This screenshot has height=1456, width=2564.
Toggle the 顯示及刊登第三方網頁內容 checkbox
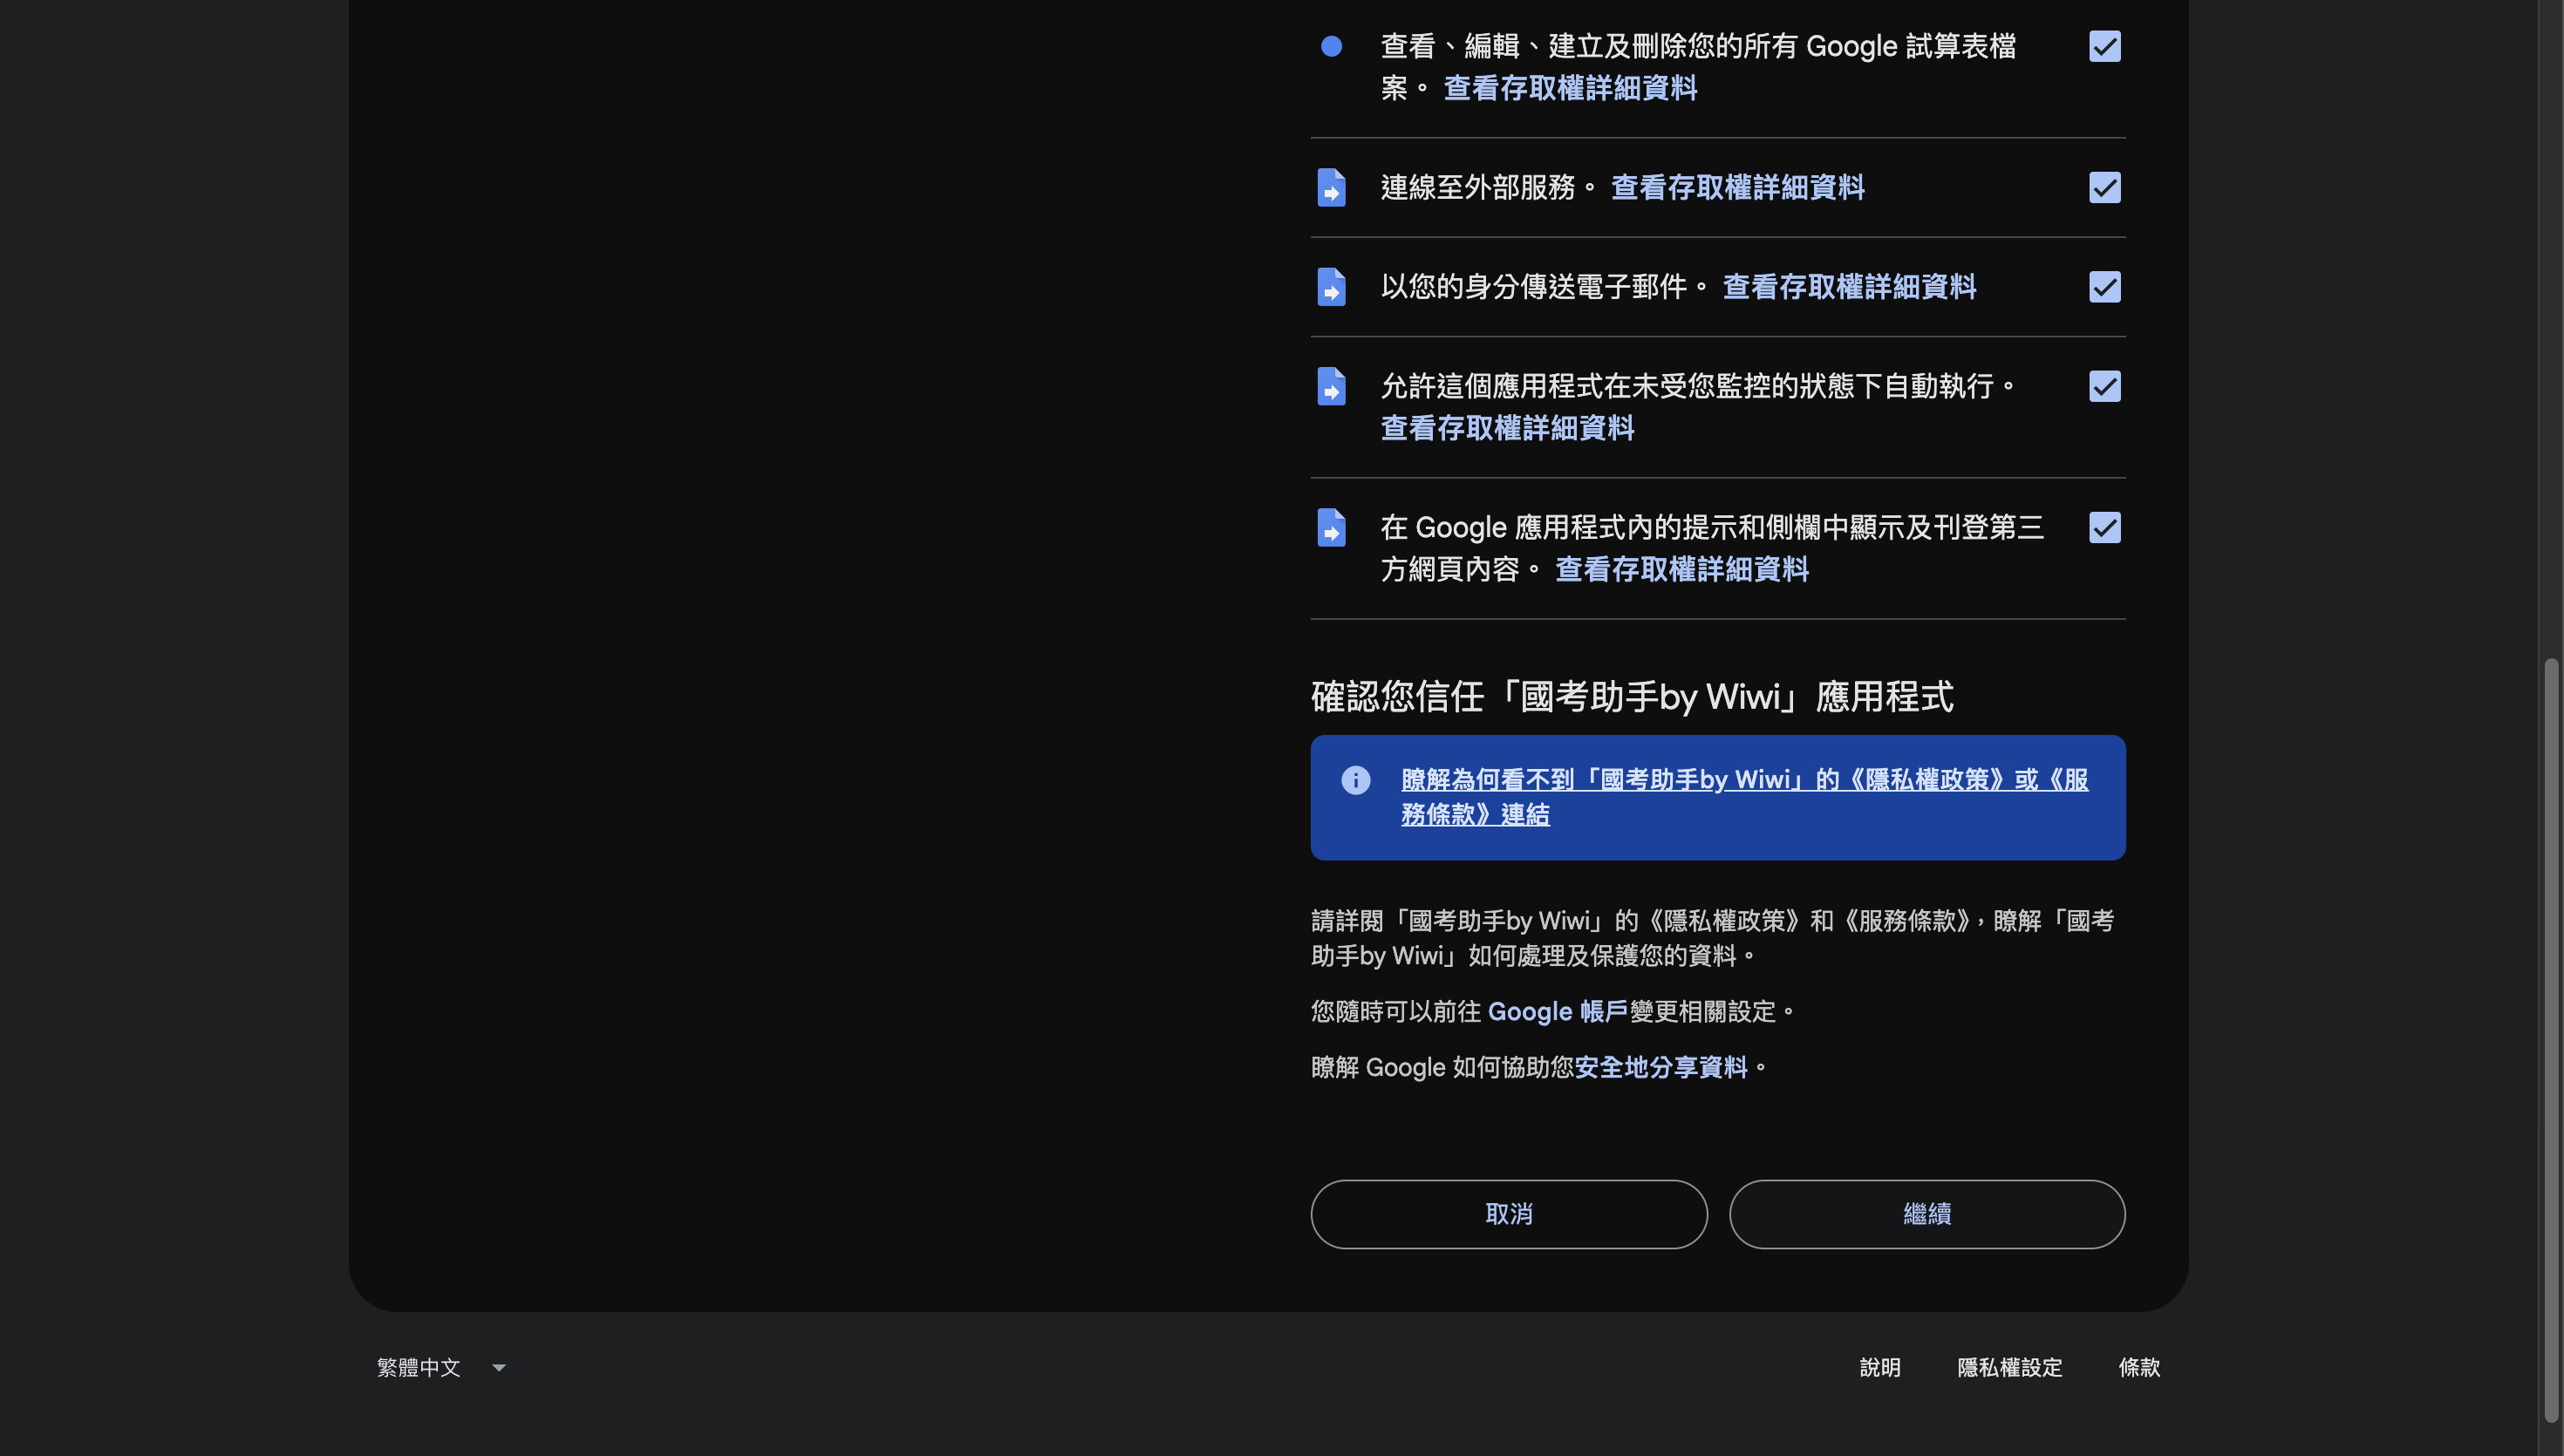click(2105, 527)
